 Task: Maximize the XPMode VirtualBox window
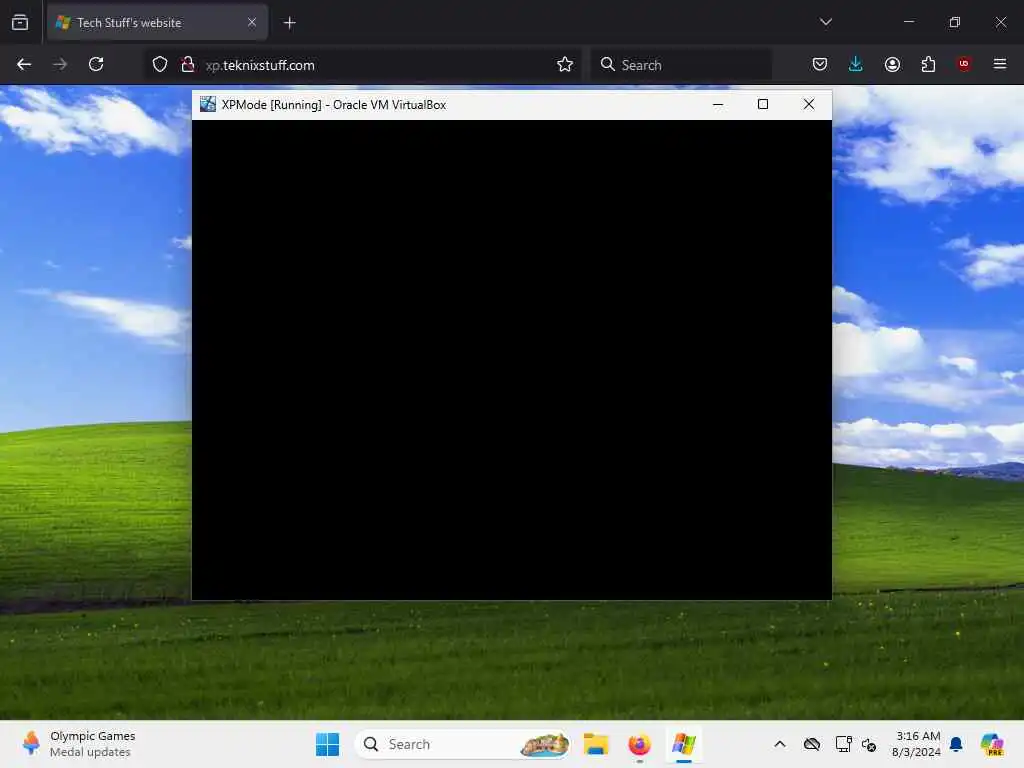point(763,104)
